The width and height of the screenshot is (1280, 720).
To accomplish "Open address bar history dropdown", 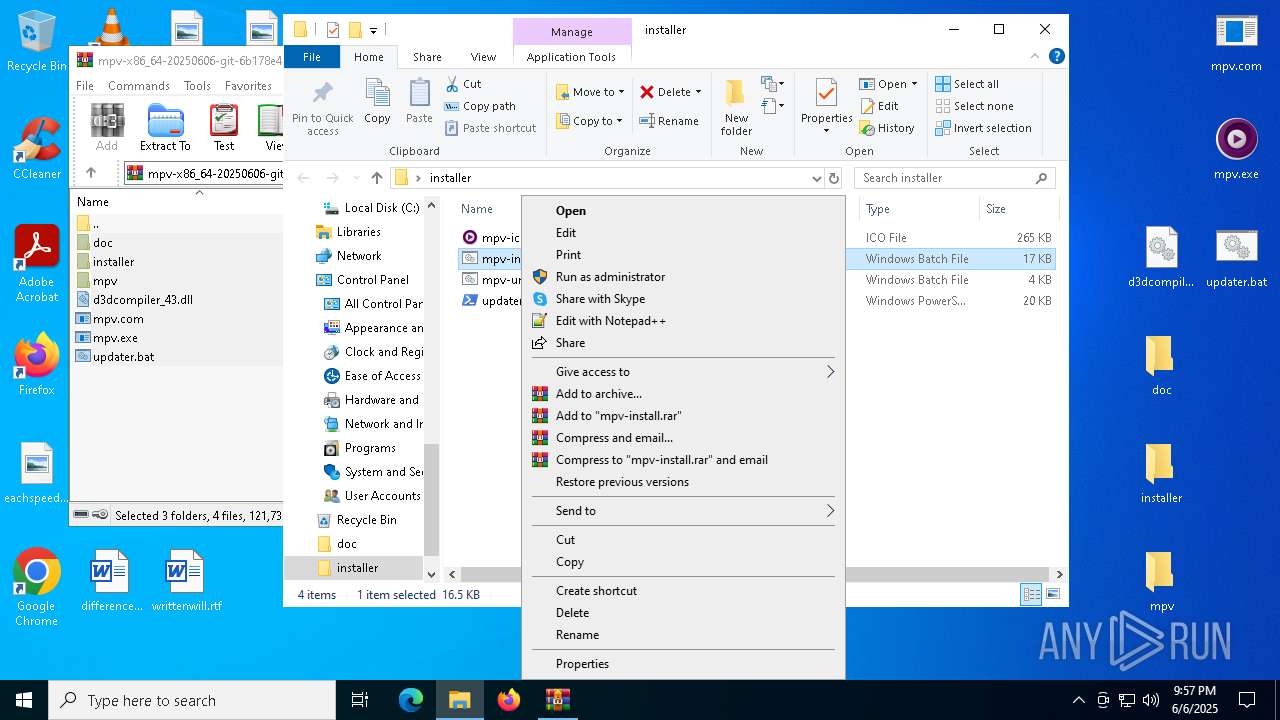I will [817, 178].
